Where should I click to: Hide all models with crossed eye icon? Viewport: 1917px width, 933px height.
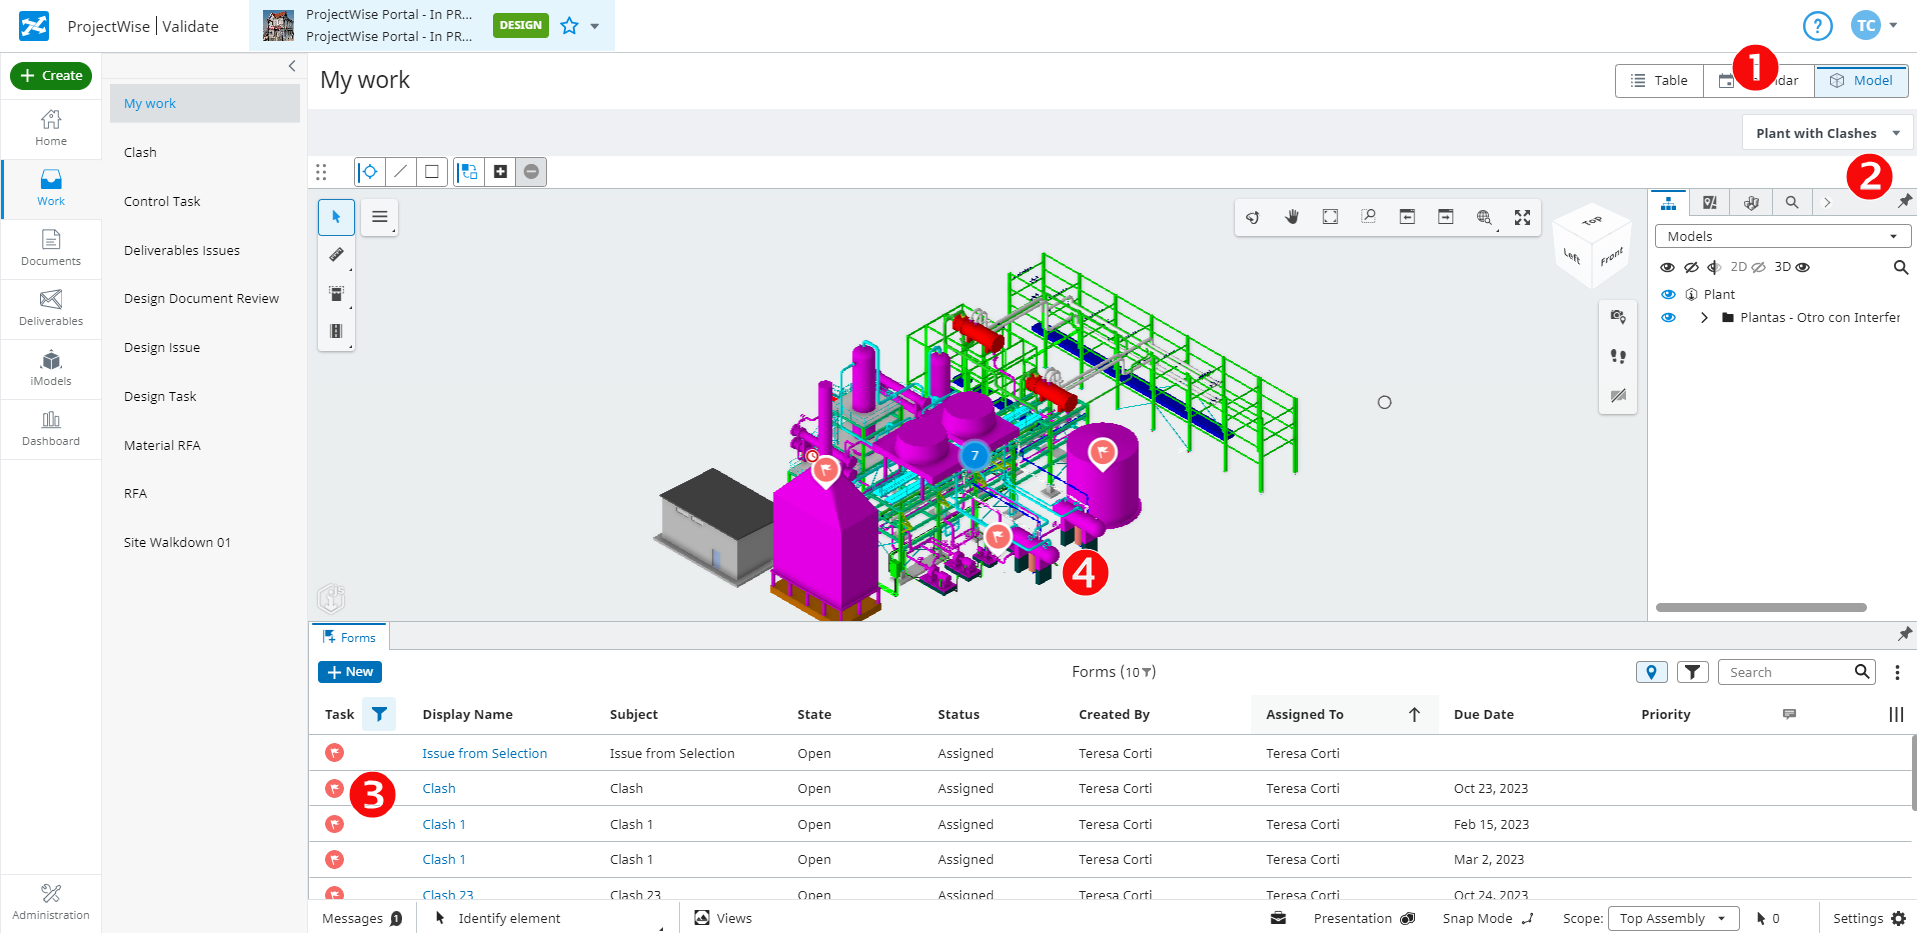point(1691,267)
